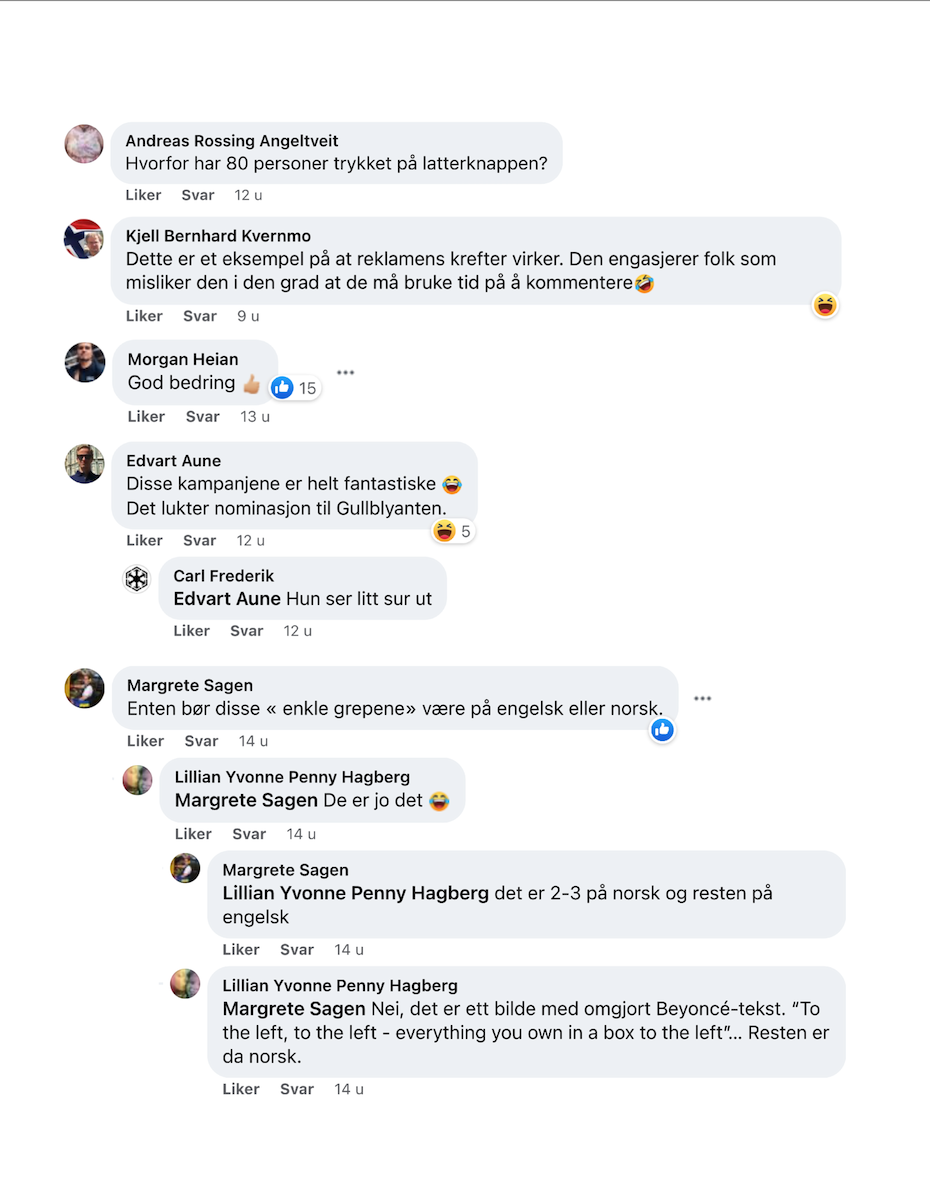This screenshot has width=930, height=1200.
Task: Open Margrete Sagen's name on the top-level comment
Action: pos(190,685)
